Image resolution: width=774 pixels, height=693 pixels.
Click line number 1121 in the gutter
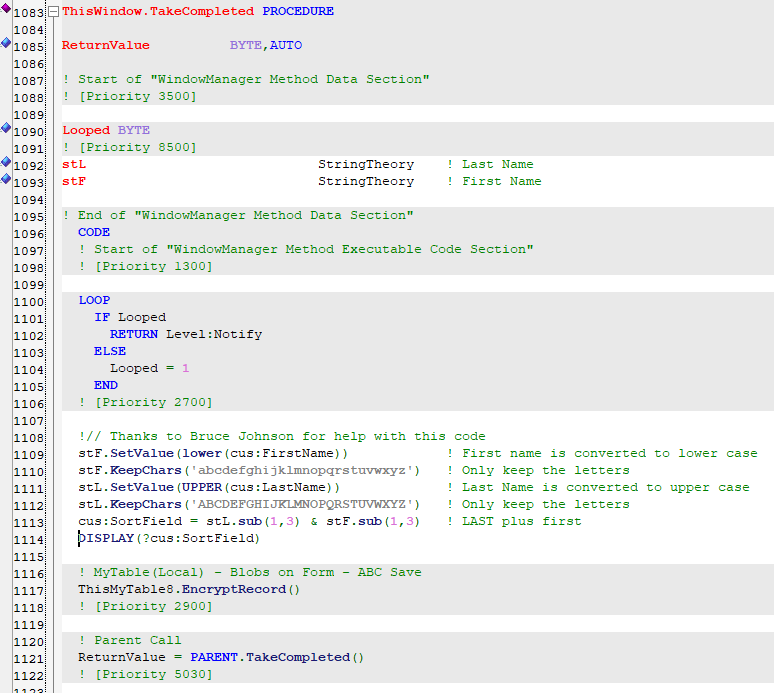pyautogui.click(x=29, y=658)
